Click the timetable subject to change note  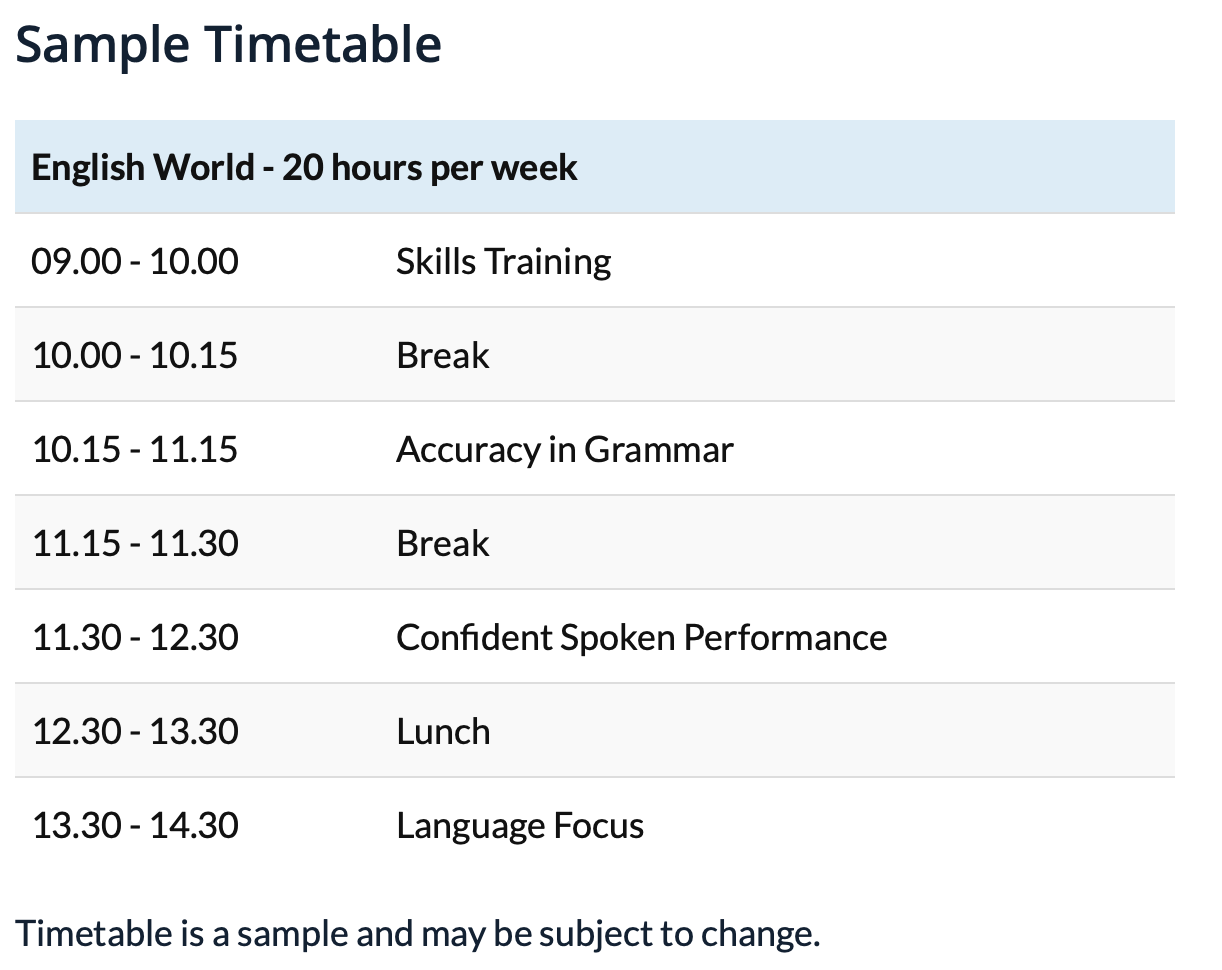click(x=418, y=934)
